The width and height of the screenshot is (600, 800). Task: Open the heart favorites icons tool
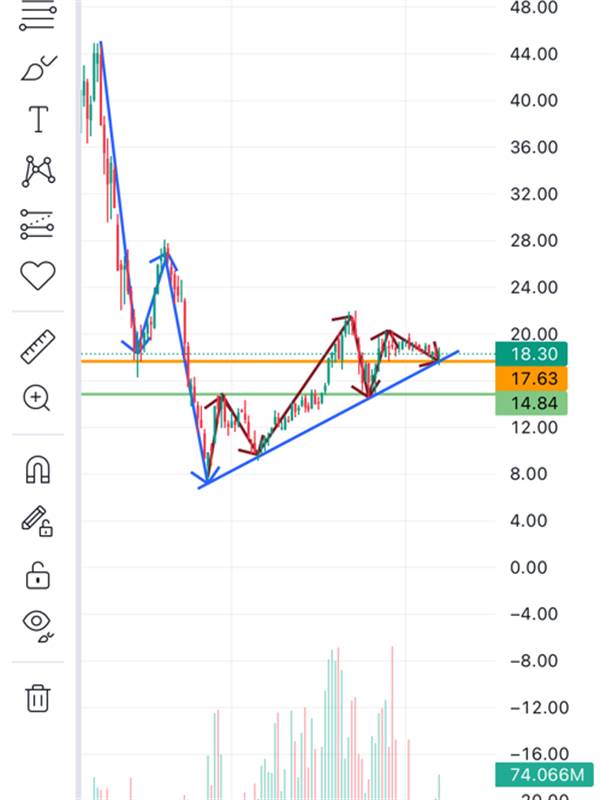[38, 276]
